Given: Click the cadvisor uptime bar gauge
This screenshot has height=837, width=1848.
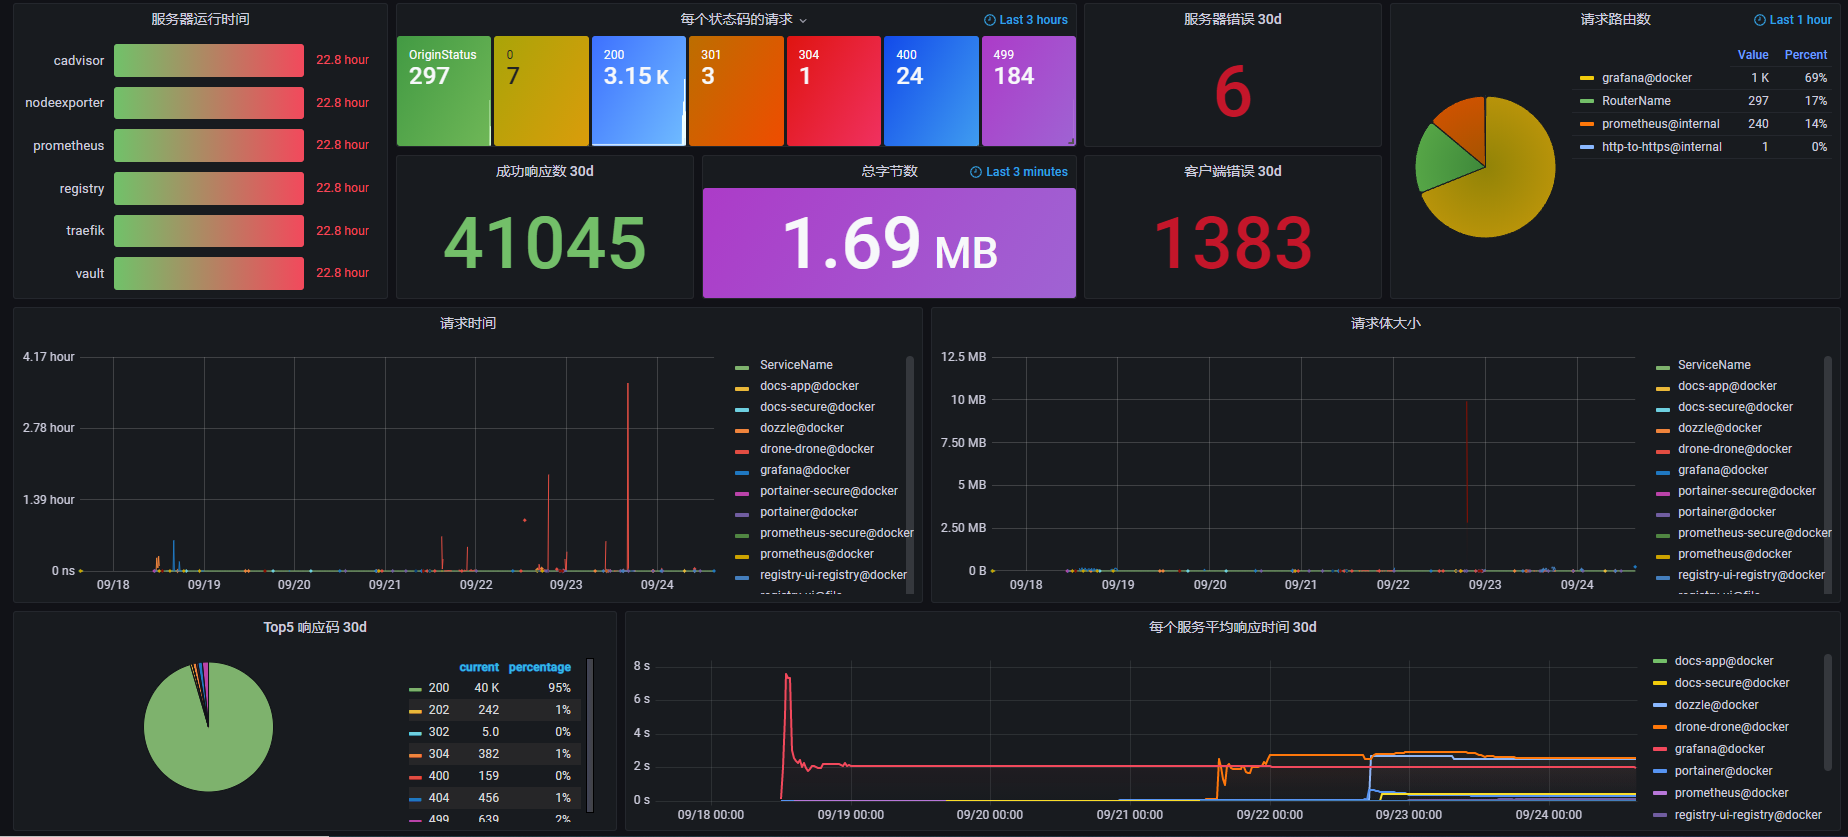Looking at the screenshot, I should [x=209, y=61].
